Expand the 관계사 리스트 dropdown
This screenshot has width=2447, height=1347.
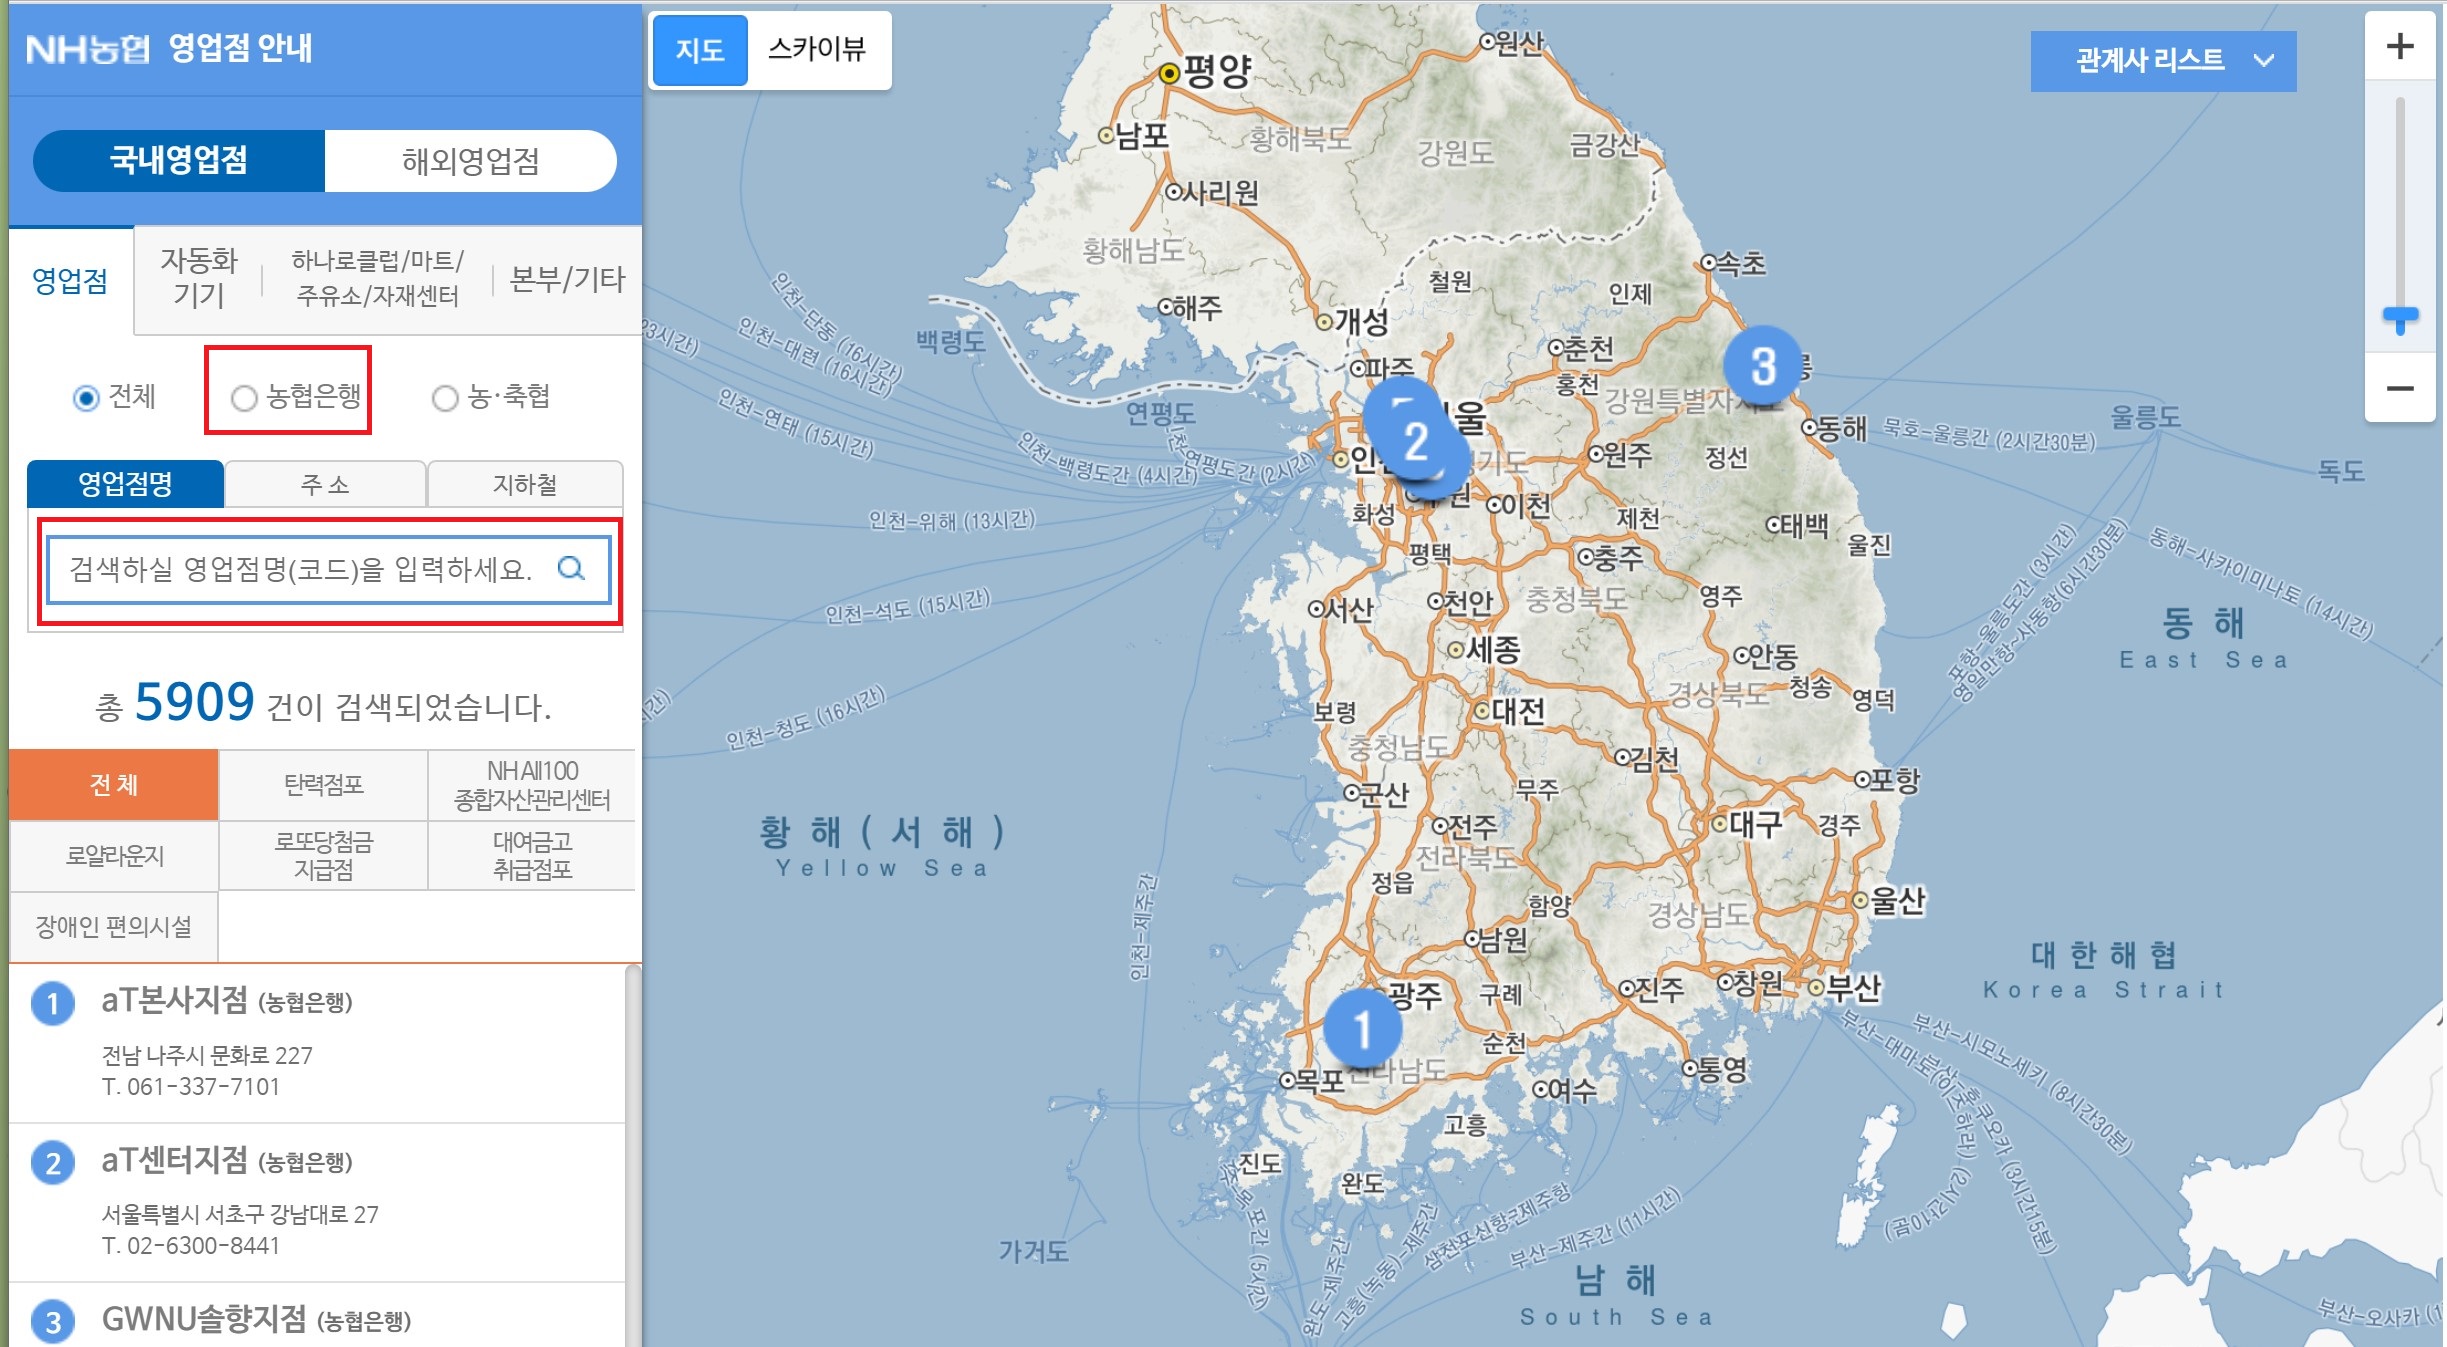[2163, 61]
